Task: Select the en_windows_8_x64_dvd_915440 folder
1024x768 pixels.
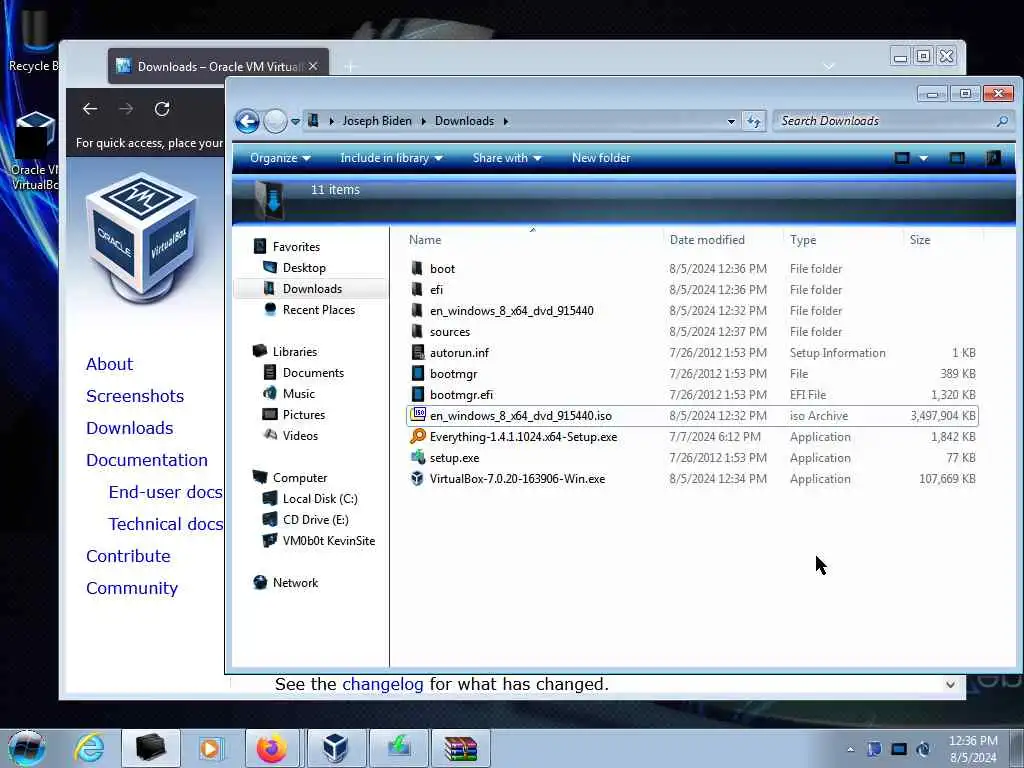Action: [x=692, y=310]
